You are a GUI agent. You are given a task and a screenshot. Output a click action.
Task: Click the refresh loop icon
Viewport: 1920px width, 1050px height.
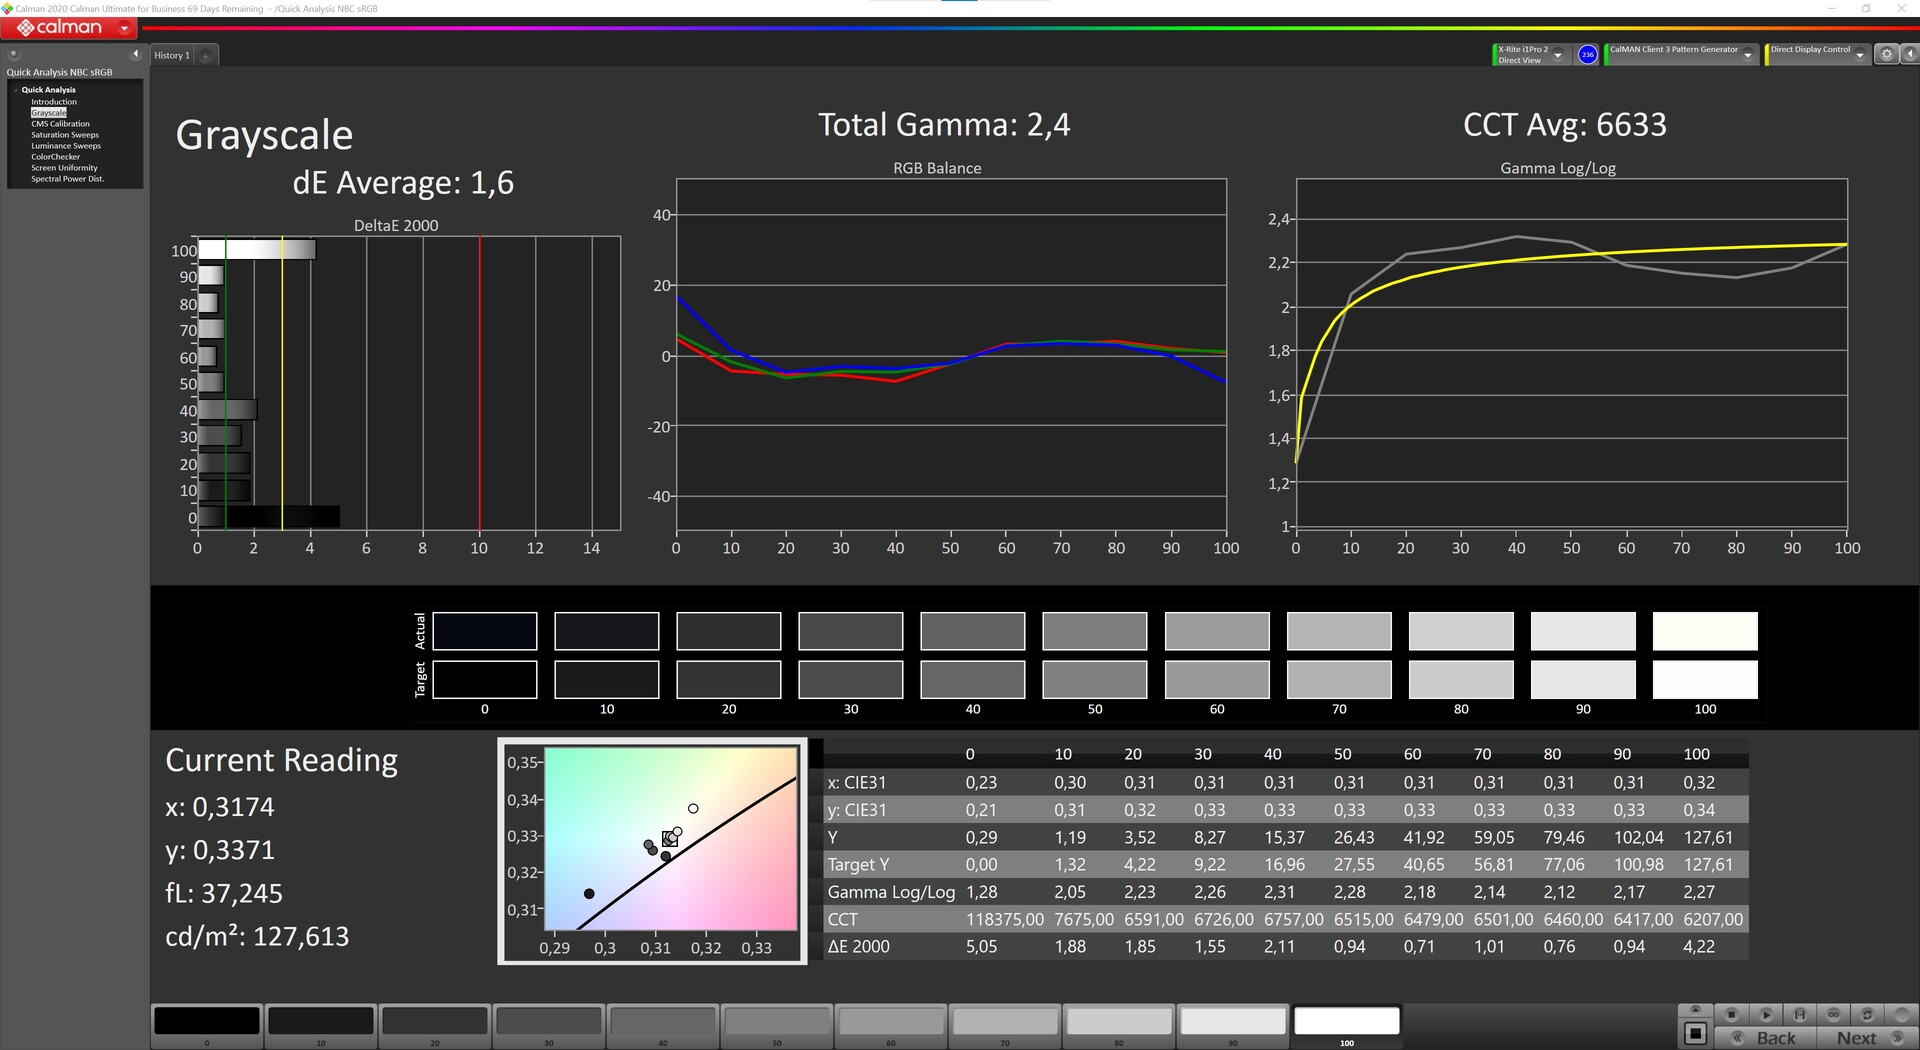click(x=1866, y=1014)
